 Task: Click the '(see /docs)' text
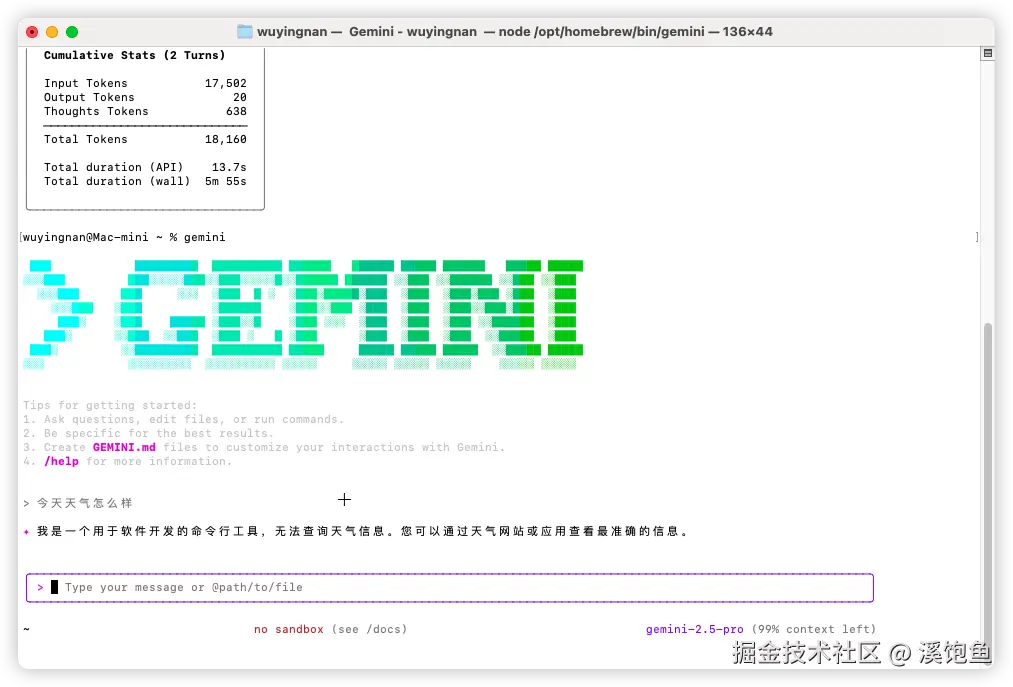click(x=370, y=629)
